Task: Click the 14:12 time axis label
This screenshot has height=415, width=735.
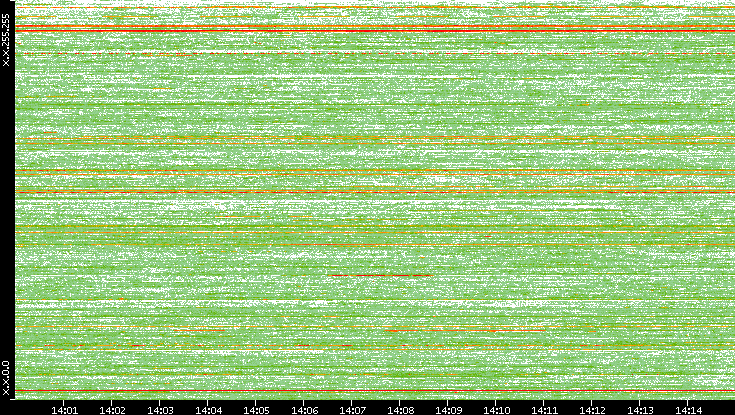Action: [592, 410]
